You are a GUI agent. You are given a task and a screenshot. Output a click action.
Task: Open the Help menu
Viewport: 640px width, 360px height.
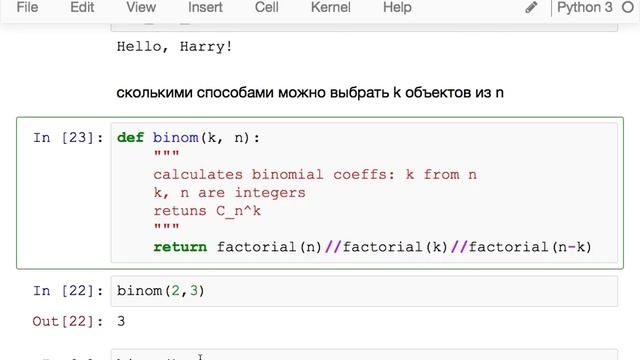pyautogui.click(x=397, y=7)
